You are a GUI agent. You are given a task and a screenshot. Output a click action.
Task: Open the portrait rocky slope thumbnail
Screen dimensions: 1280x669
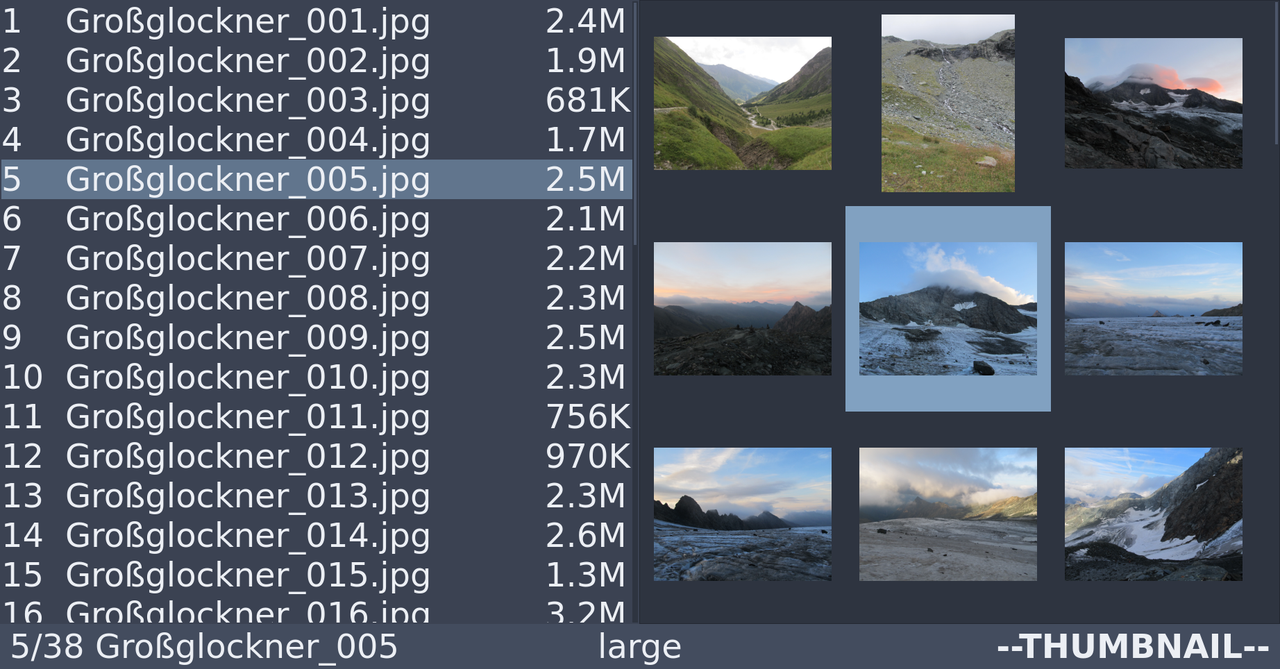(x=948, y=103)
